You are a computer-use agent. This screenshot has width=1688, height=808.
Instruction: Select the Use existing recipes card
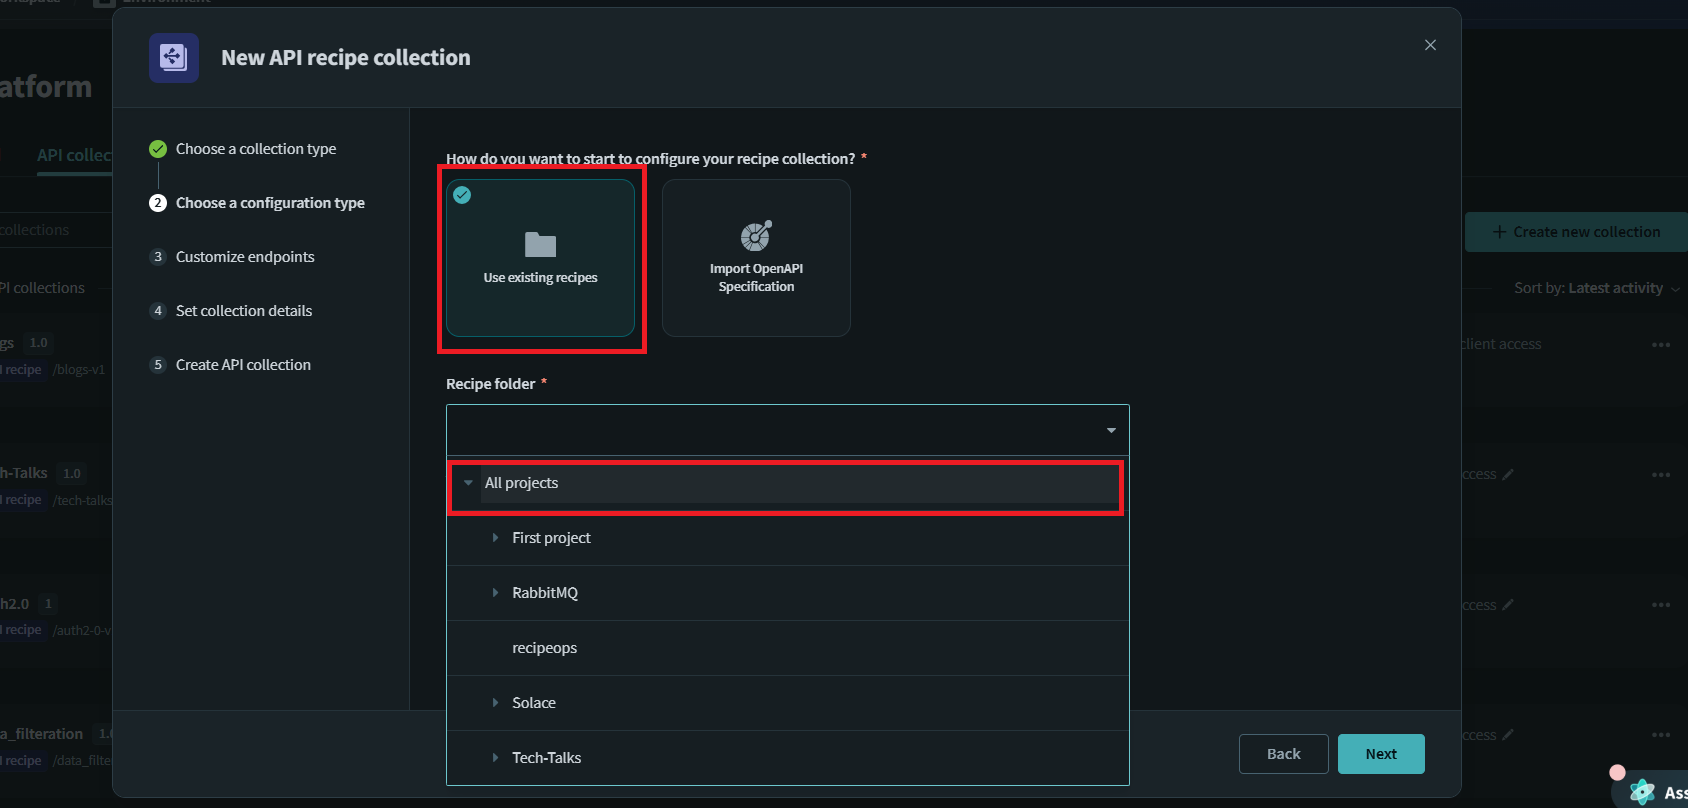pos(540,258)
